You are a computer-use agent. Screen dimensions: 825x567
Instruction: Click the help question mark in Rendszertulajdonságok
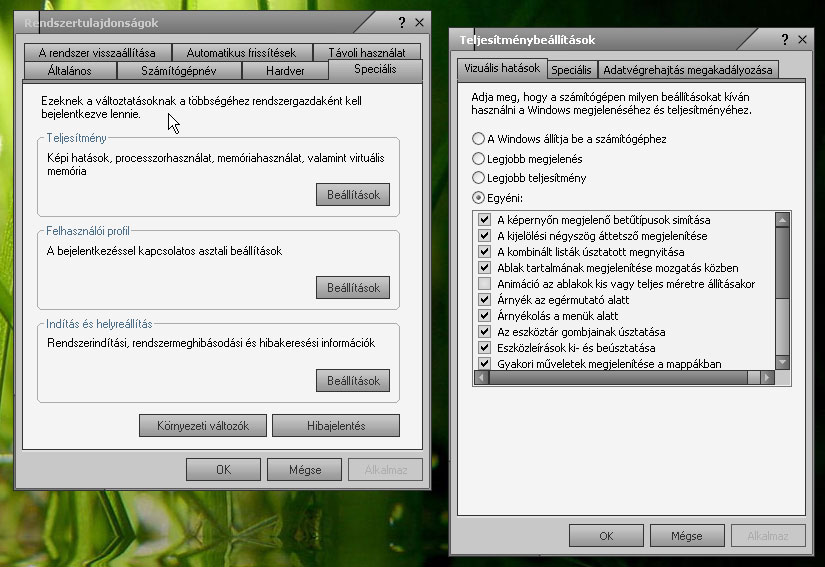click(401, 22)
